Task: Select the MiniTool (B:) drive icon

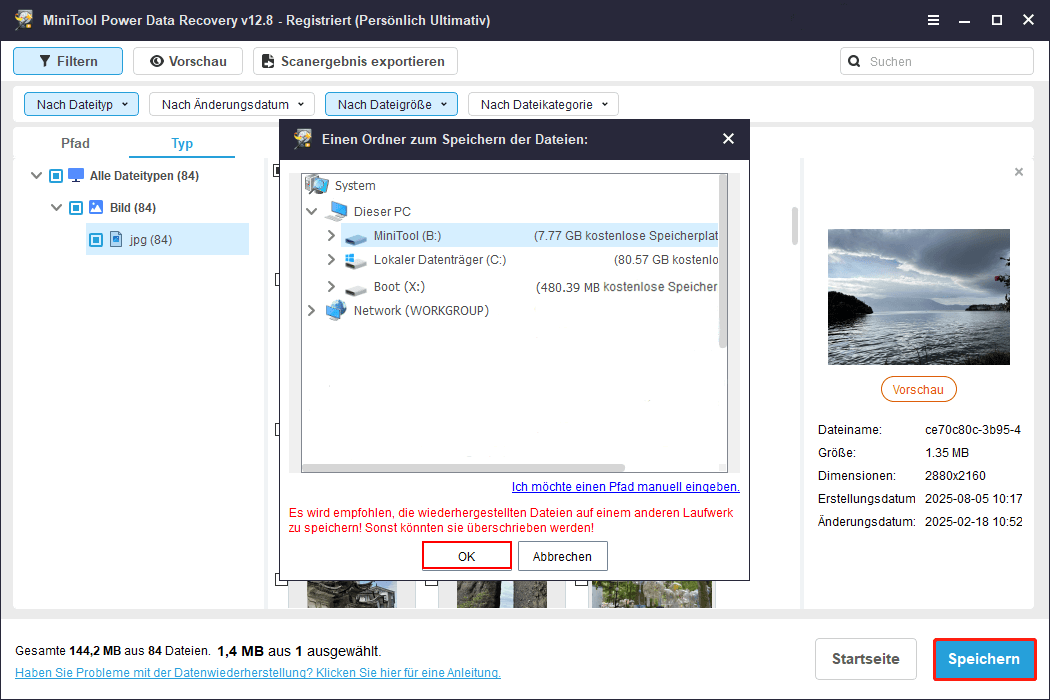Action: [x=354, y=235]
